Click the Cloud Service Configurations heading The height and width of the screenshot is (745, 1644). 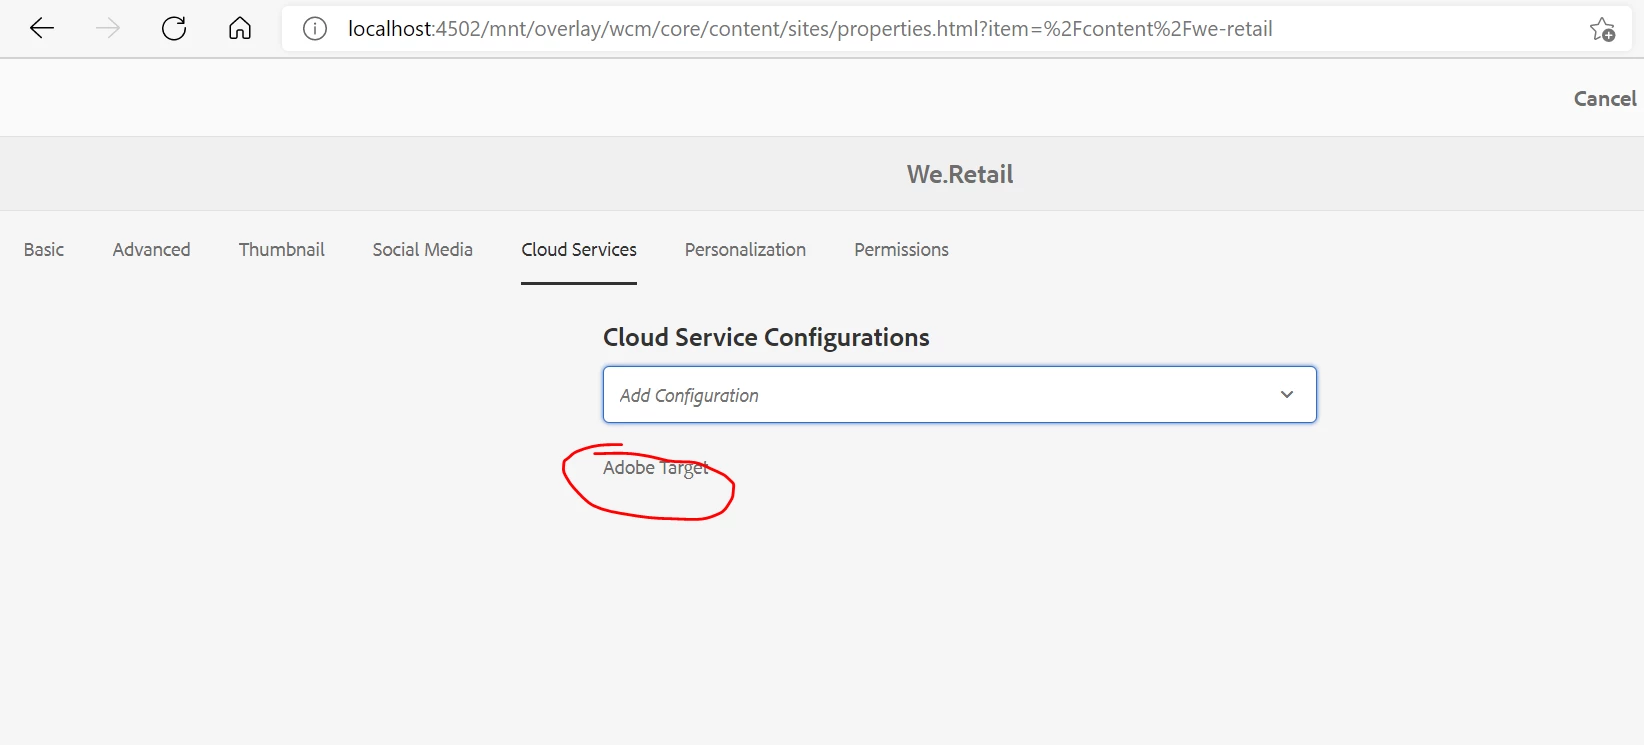coord(766,338)
